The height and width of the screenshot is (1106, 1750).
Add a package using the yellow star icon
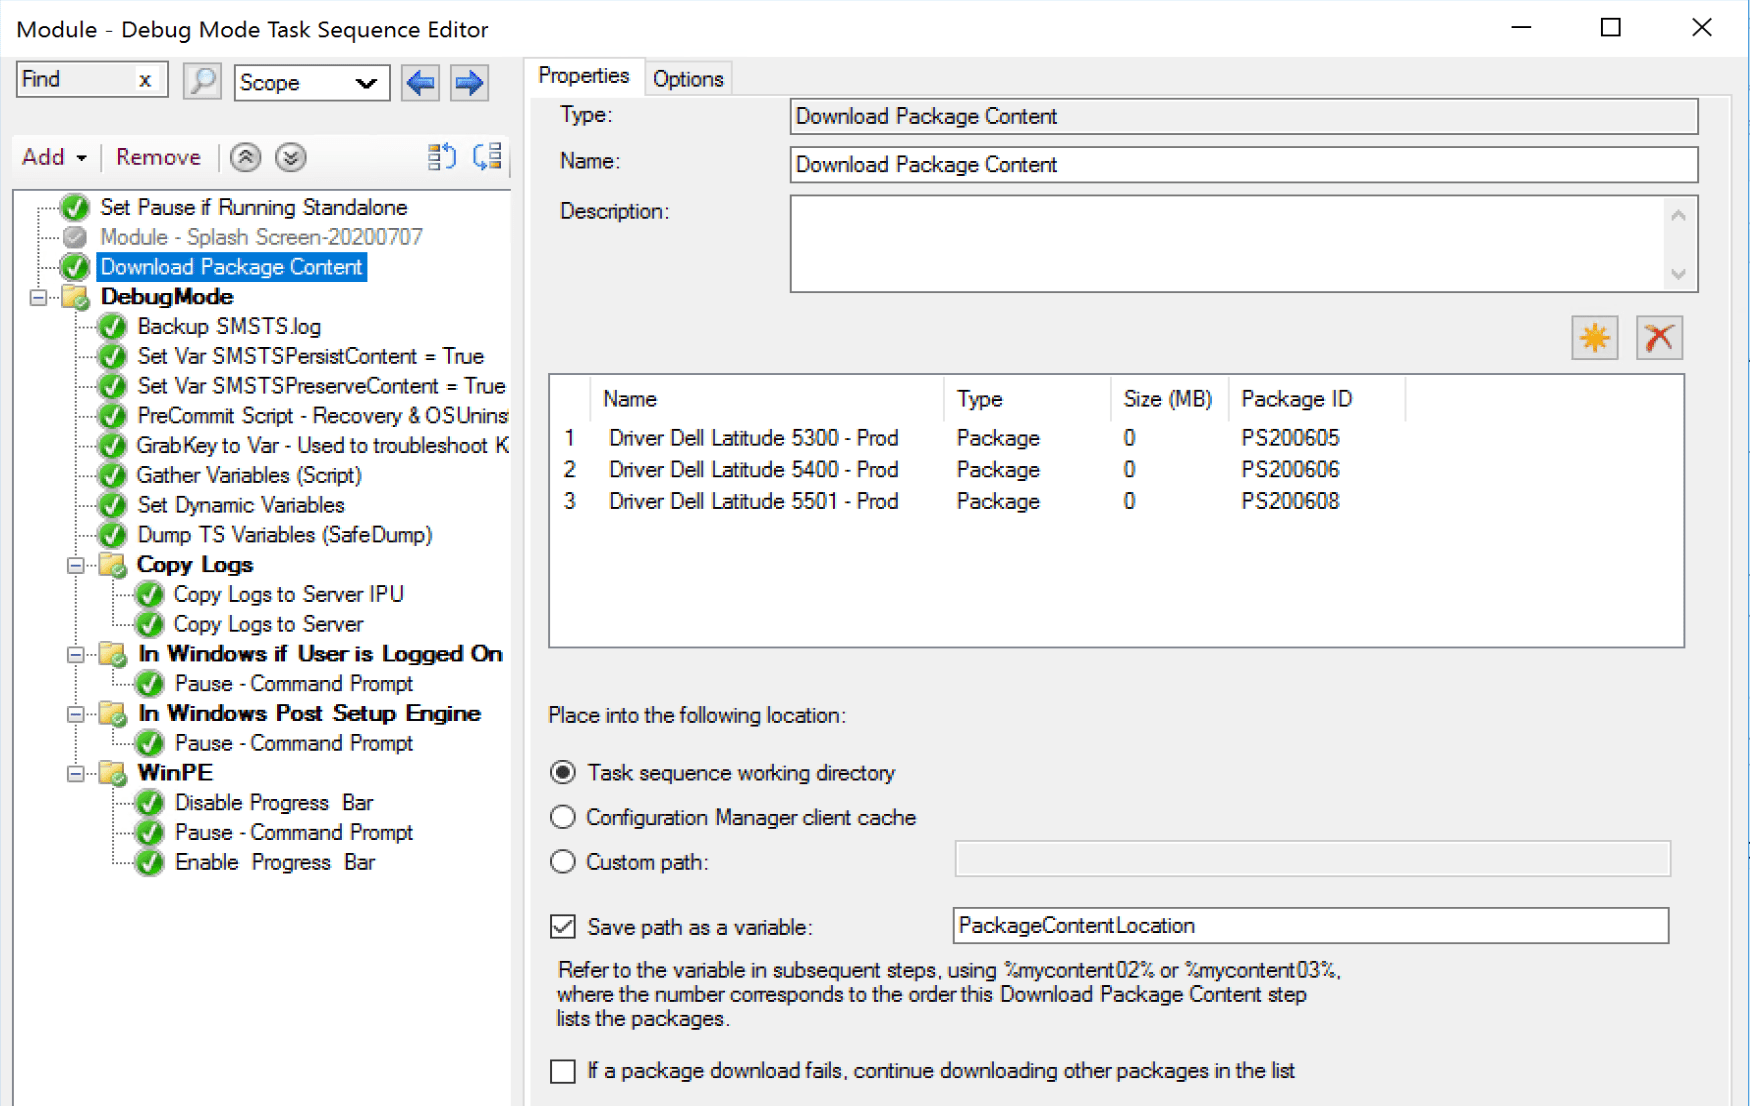(x=1594, y=338)
